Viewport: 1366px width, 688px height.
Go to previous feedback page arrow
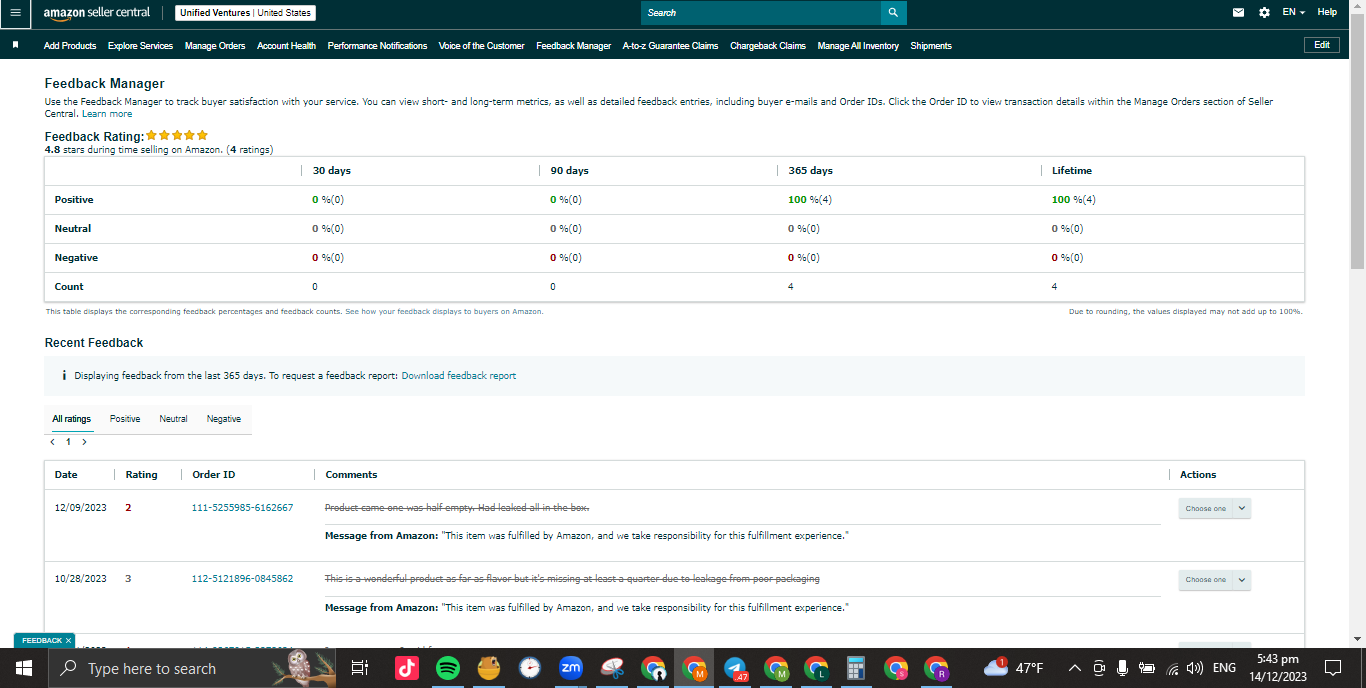tap(52, 441)
